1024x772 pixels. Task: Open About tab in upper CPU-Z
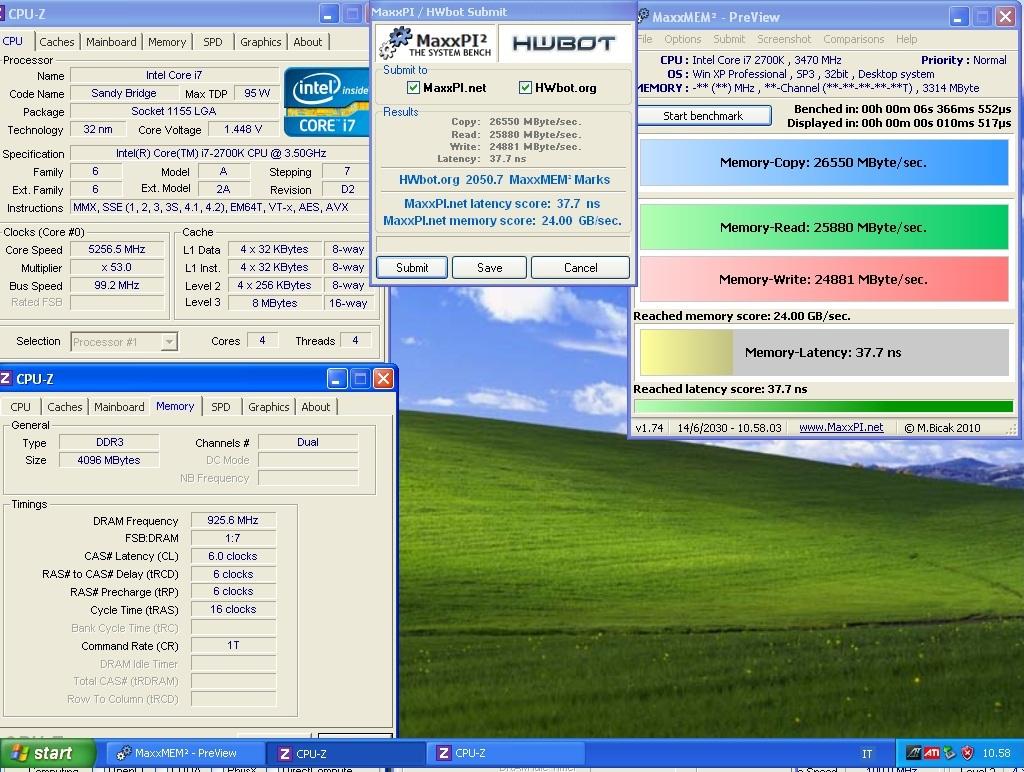pyautogui.click(x=308, y=42)
